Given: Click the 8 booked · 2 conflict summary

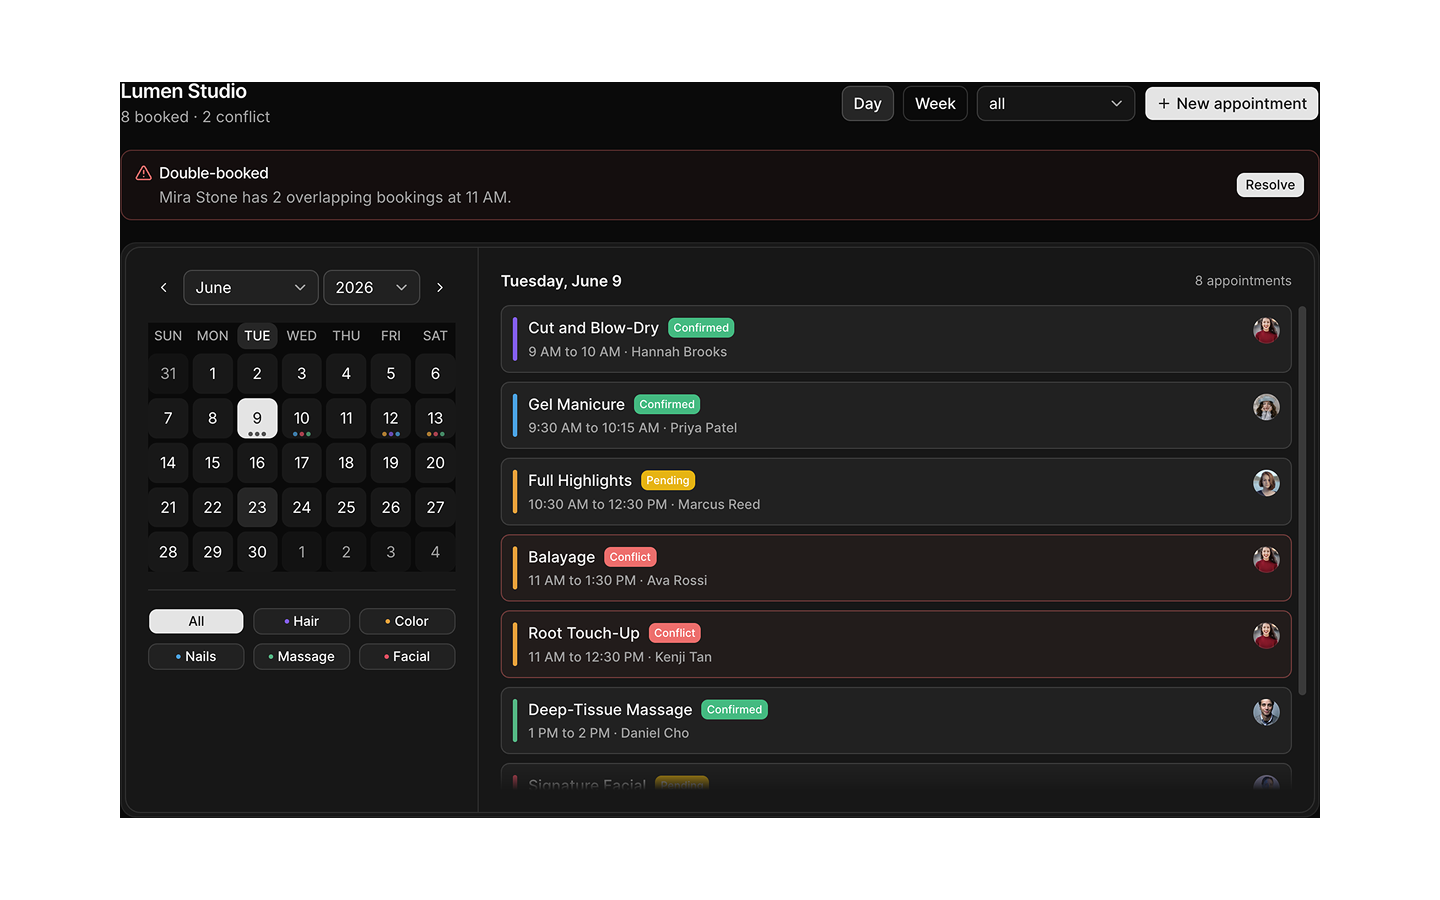Looking at the screenshot, I should click(196, 117).
